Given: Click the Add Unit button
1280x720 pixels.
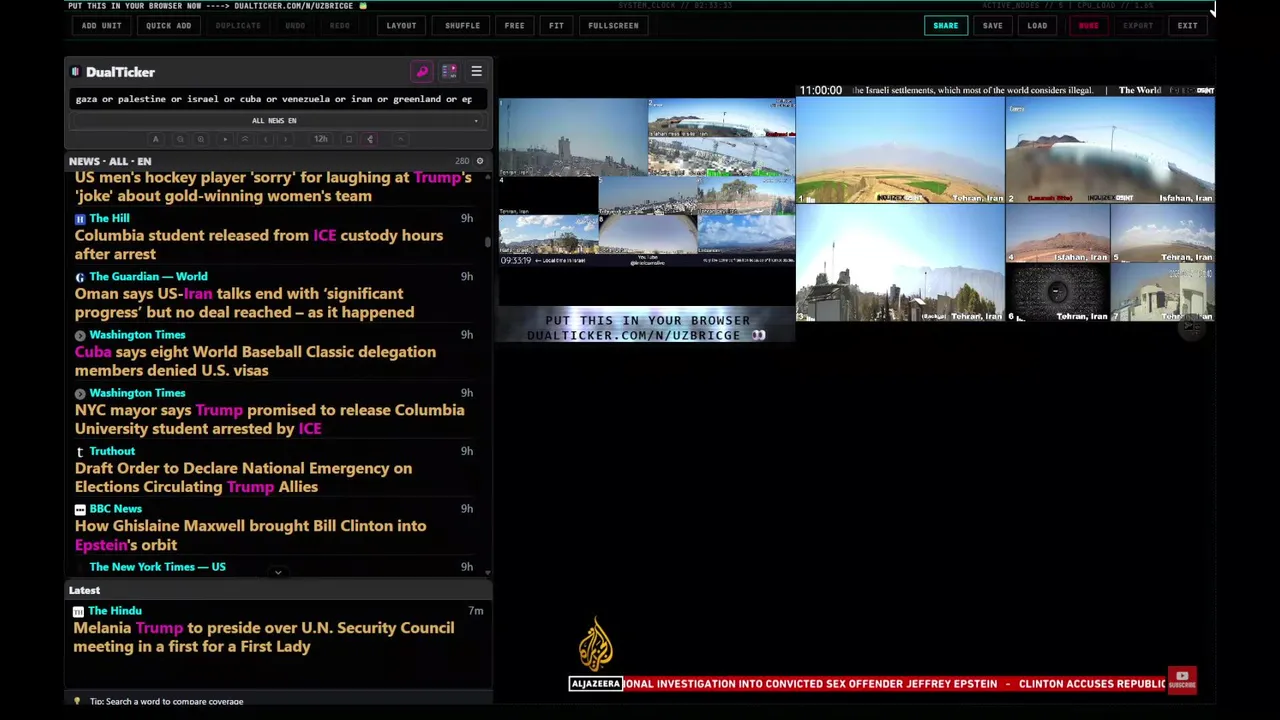Looking at the screenshot, I should pyautogui.click(x=102, y=26).
